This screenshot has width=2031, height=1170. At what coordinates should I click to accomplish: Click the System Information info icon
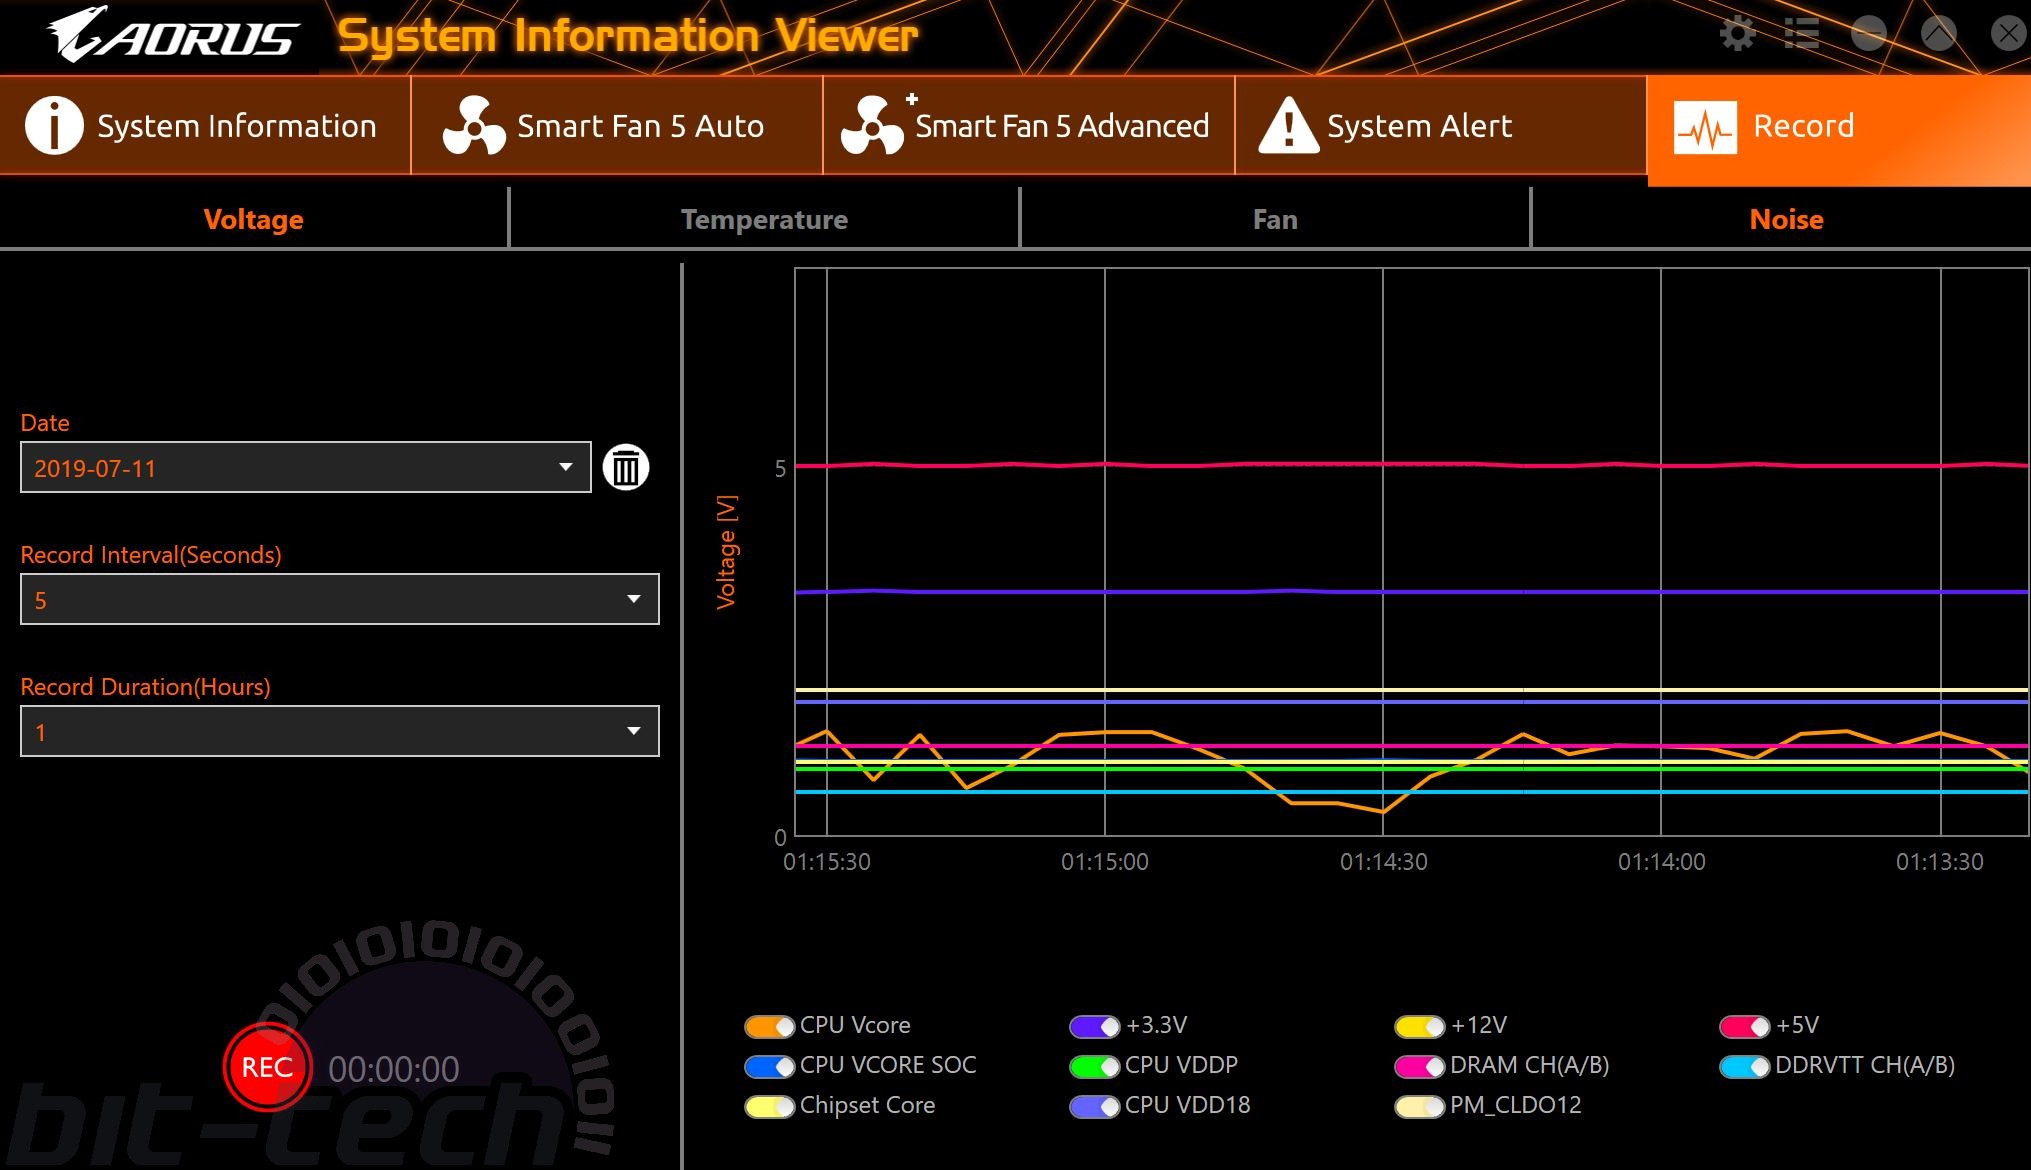pos(54,126)
